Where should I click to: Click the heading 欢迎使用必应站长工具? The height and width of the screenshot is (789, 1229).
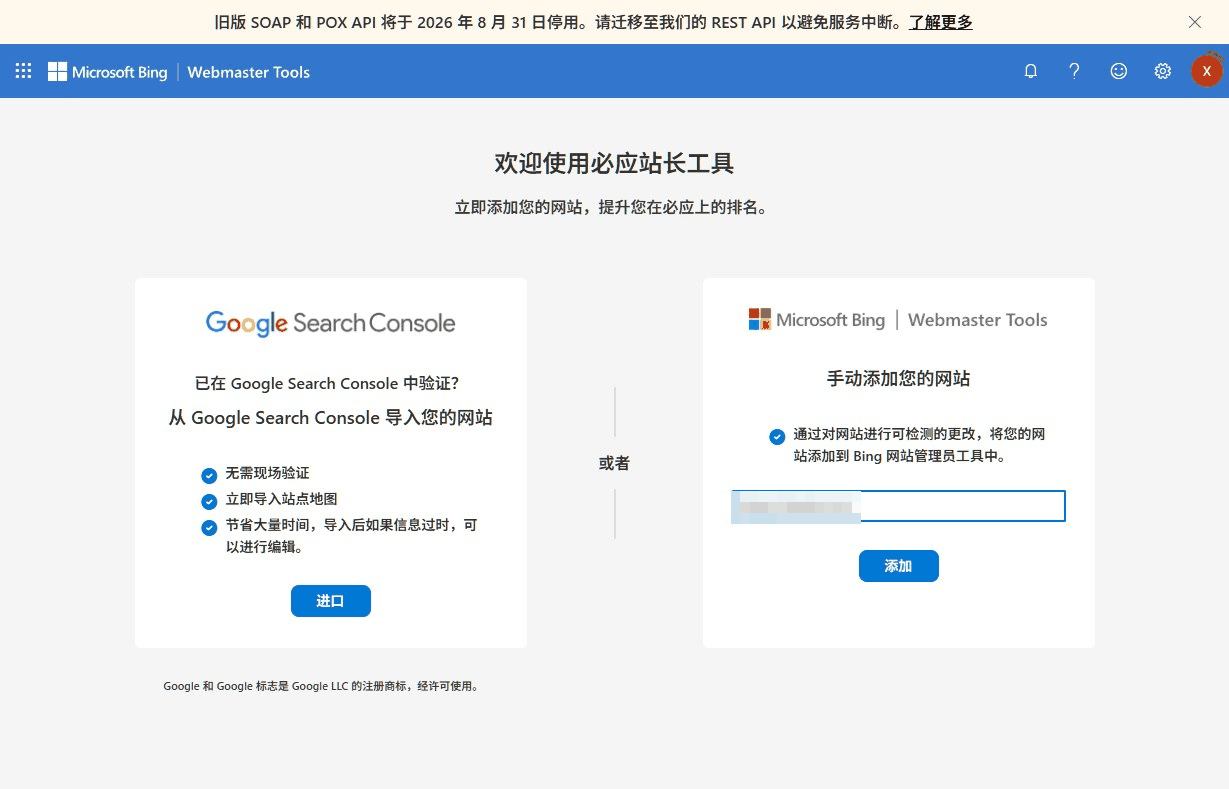point(614,163)
